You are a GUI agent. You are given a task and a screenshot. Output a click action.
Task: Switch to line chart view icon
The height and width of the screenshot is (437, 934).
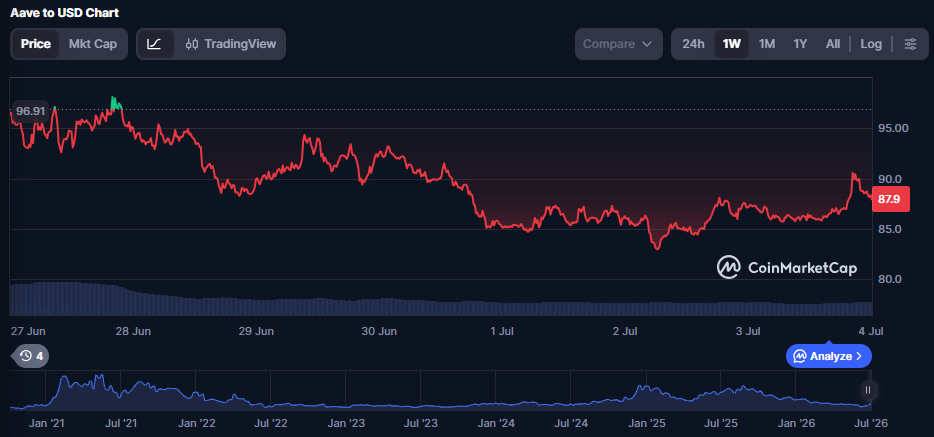point(155,44)
